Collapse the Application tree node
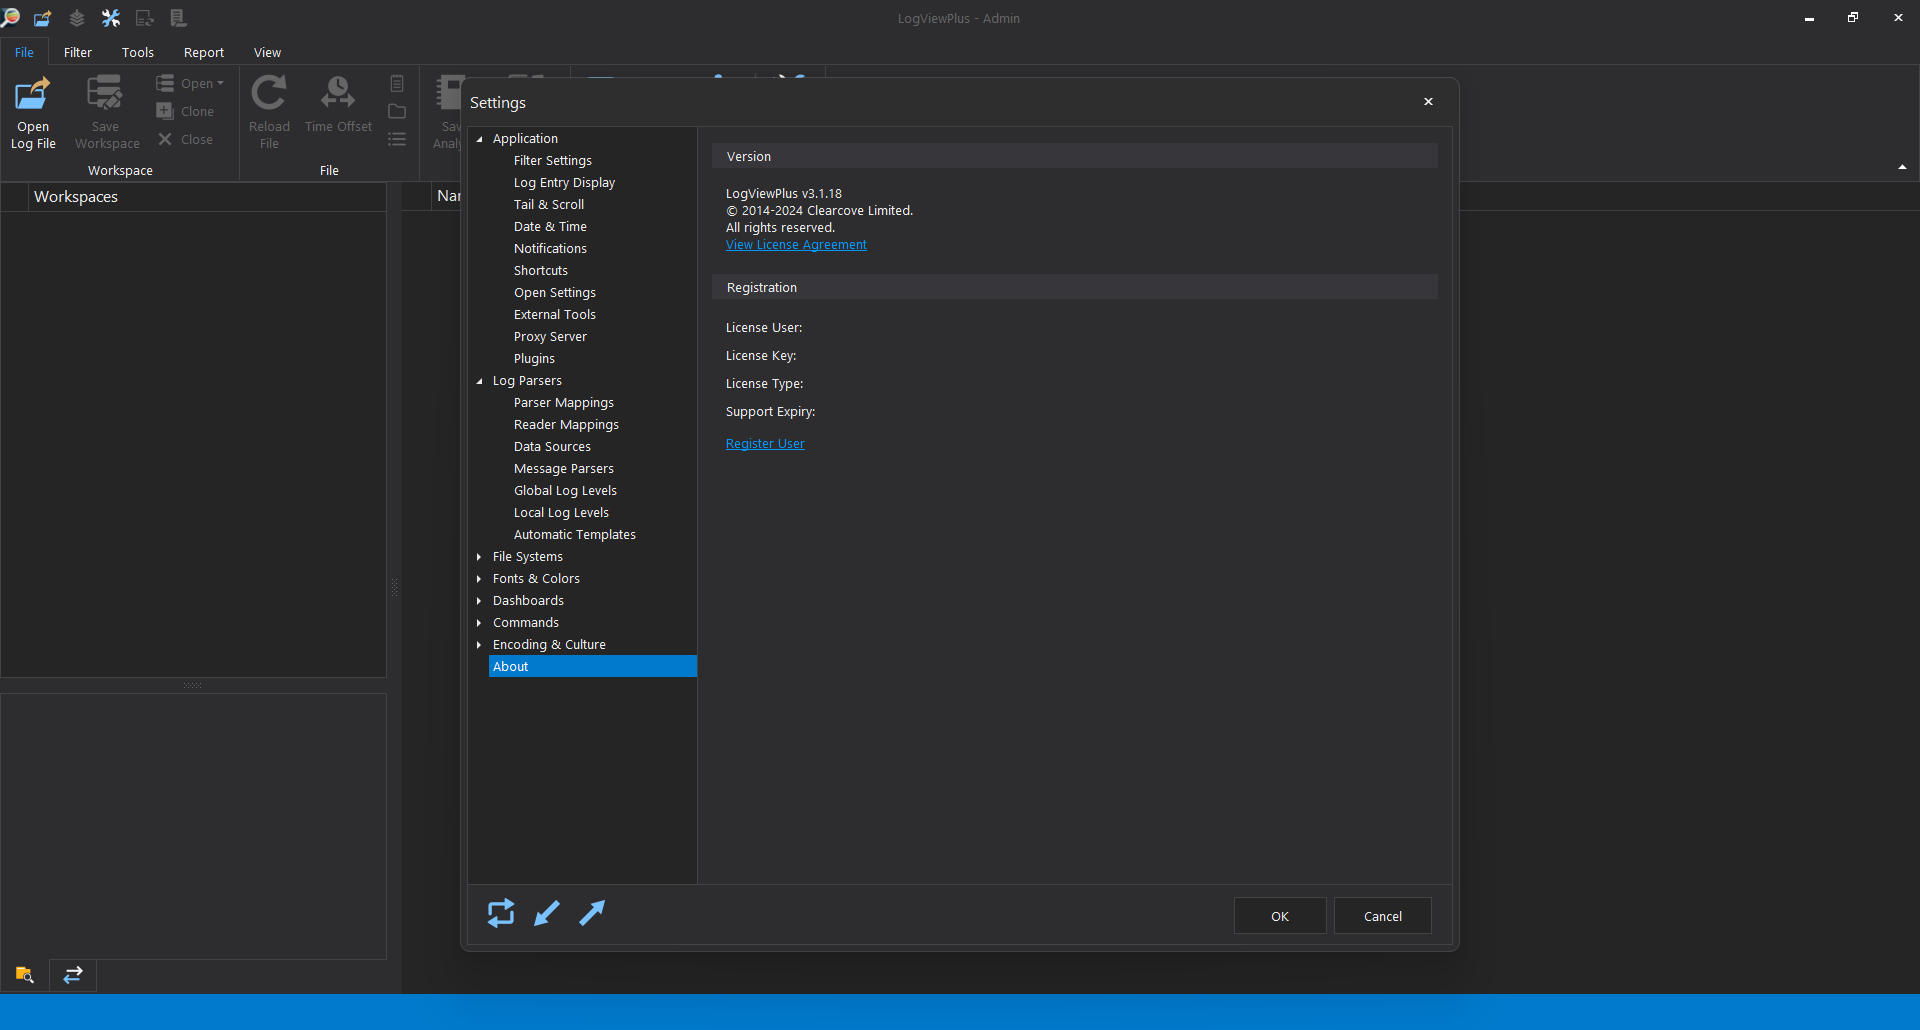 [480, 139]
